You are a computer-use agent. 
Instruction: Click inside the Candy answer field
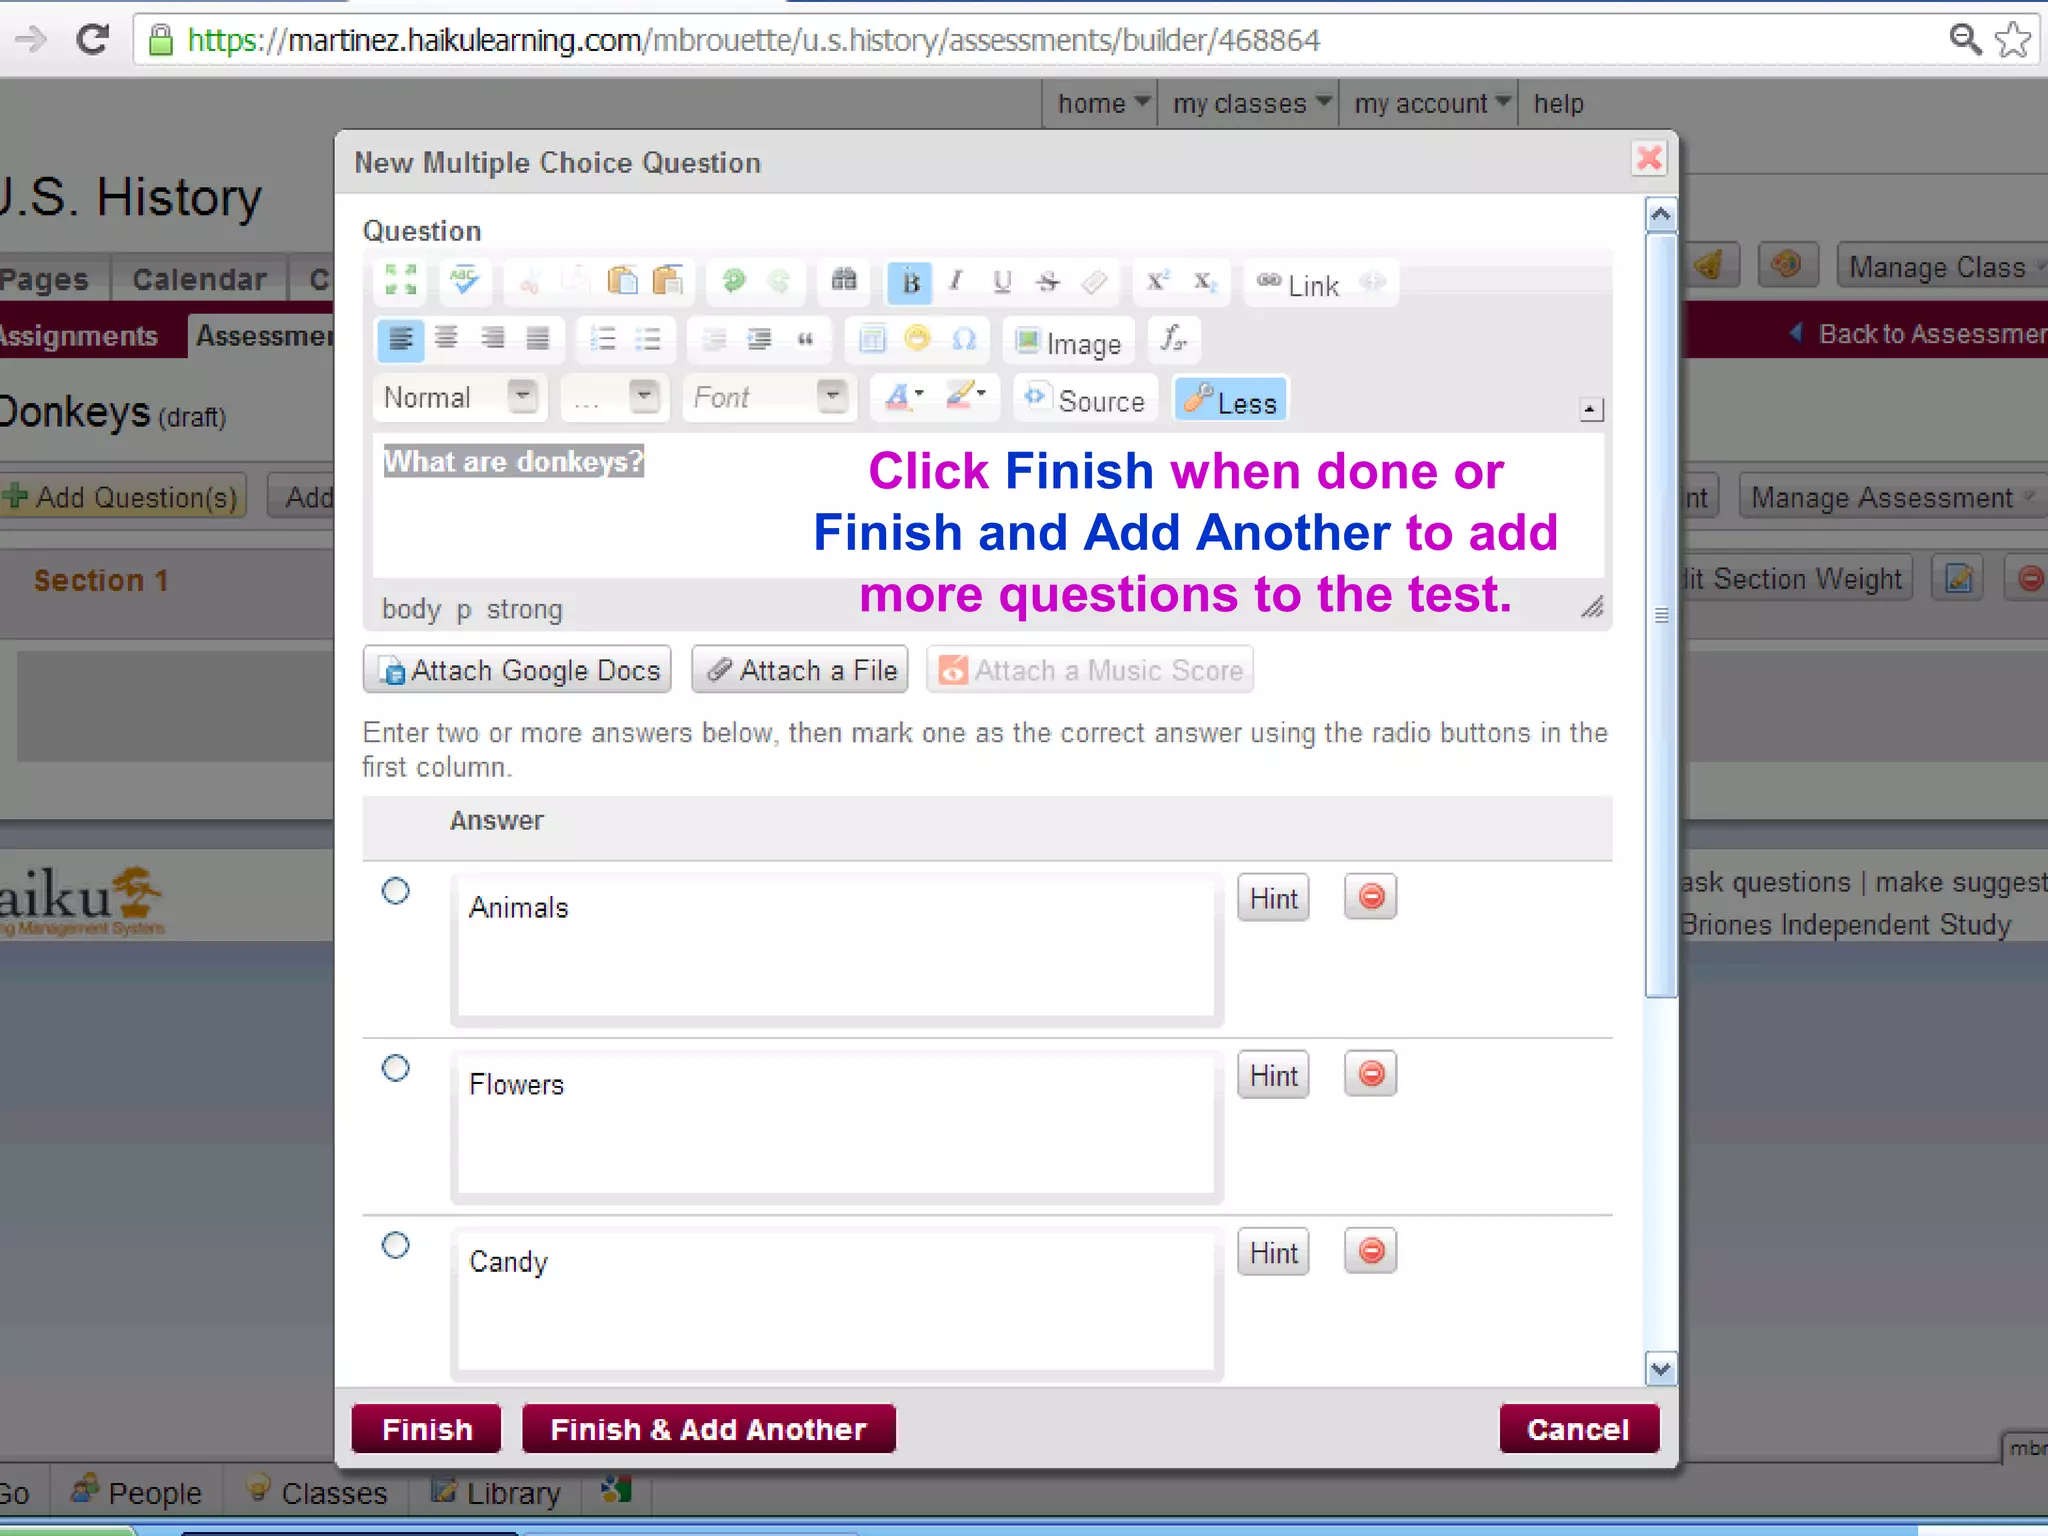click(x=836, y=1303)
